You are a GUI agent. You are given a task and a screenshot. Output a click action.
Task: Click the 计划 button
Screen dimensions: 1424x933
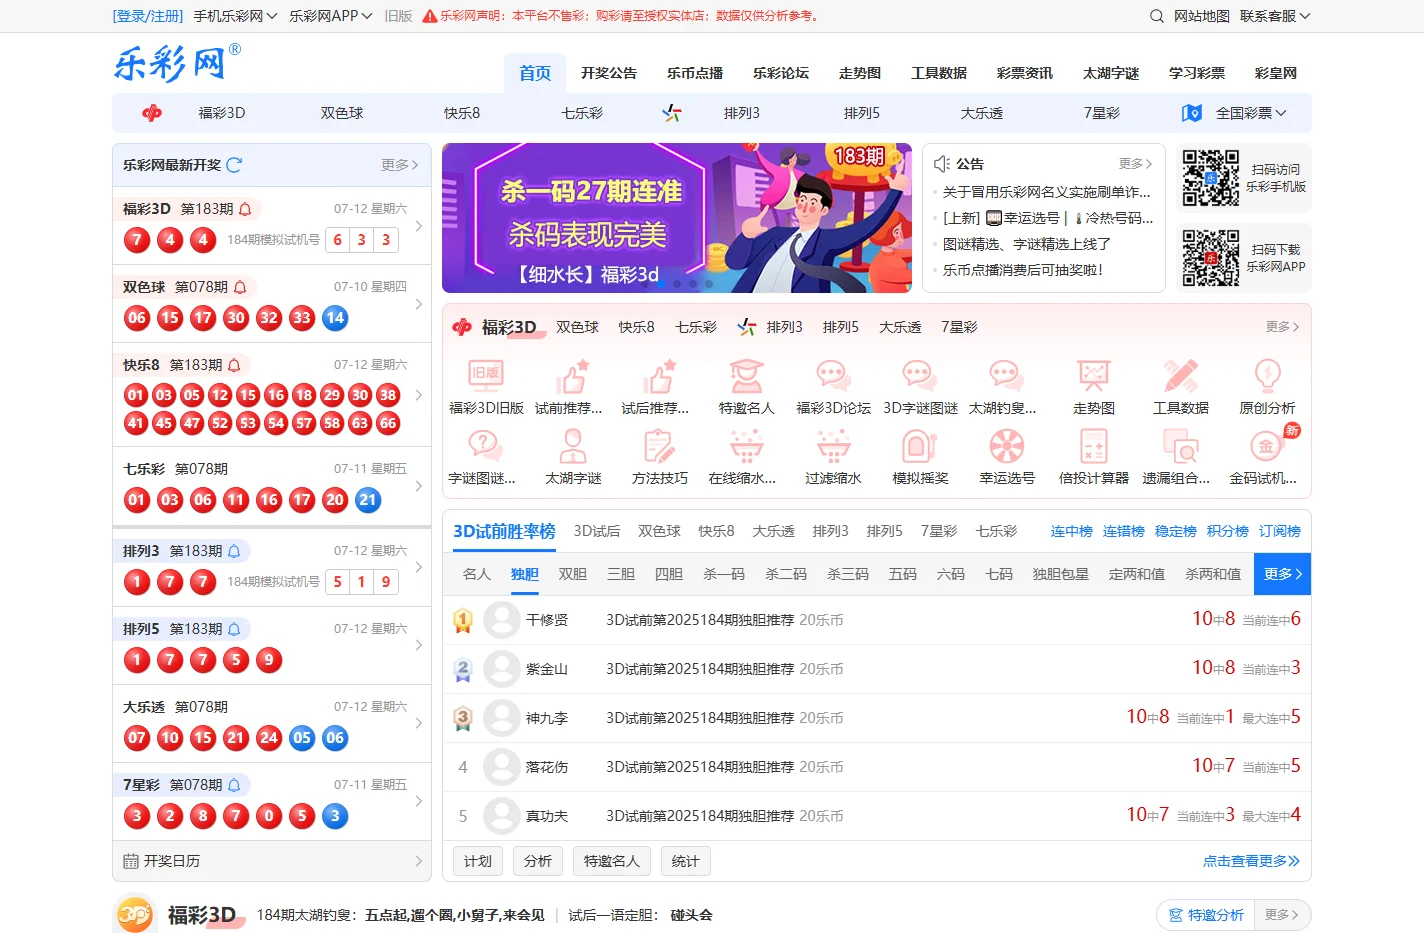coord(478,861)
